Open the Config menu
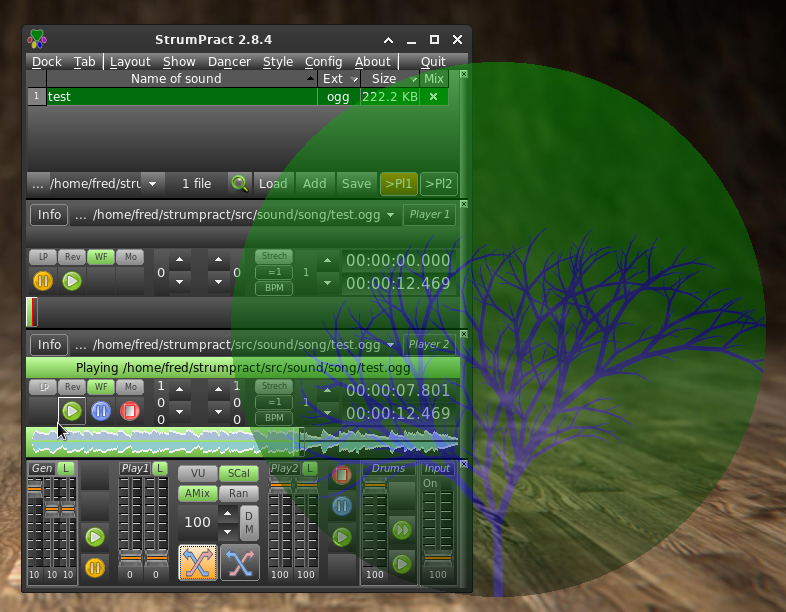Image resolution: width=786 pixels, height=612 pixels. pos(323,62)
